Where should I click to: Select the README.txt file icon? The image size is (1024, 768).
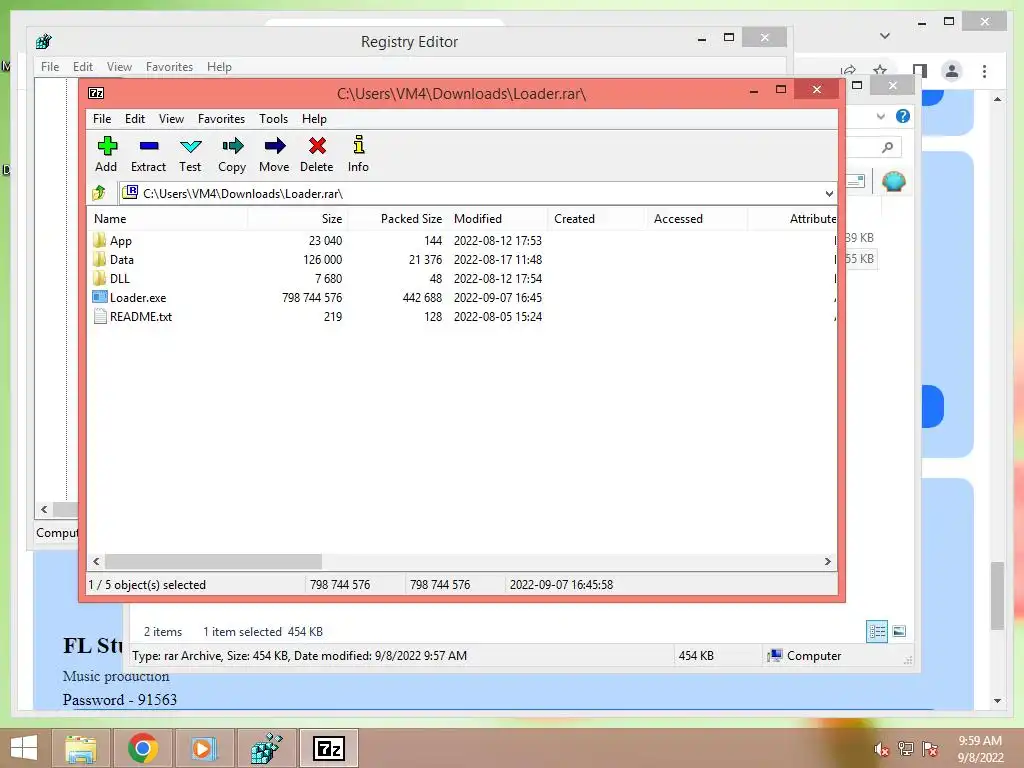coord(100,316)
